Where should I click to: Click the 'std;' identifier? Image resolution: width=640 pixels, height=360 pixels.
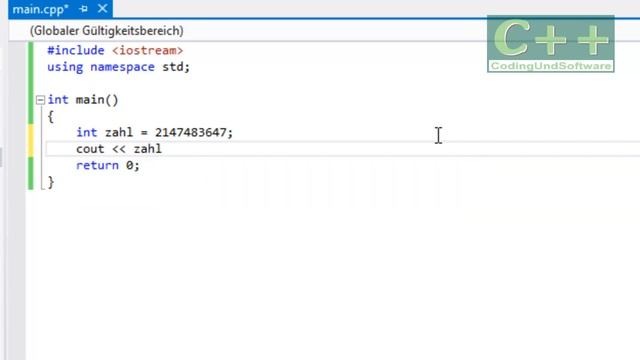click(176, 67)
